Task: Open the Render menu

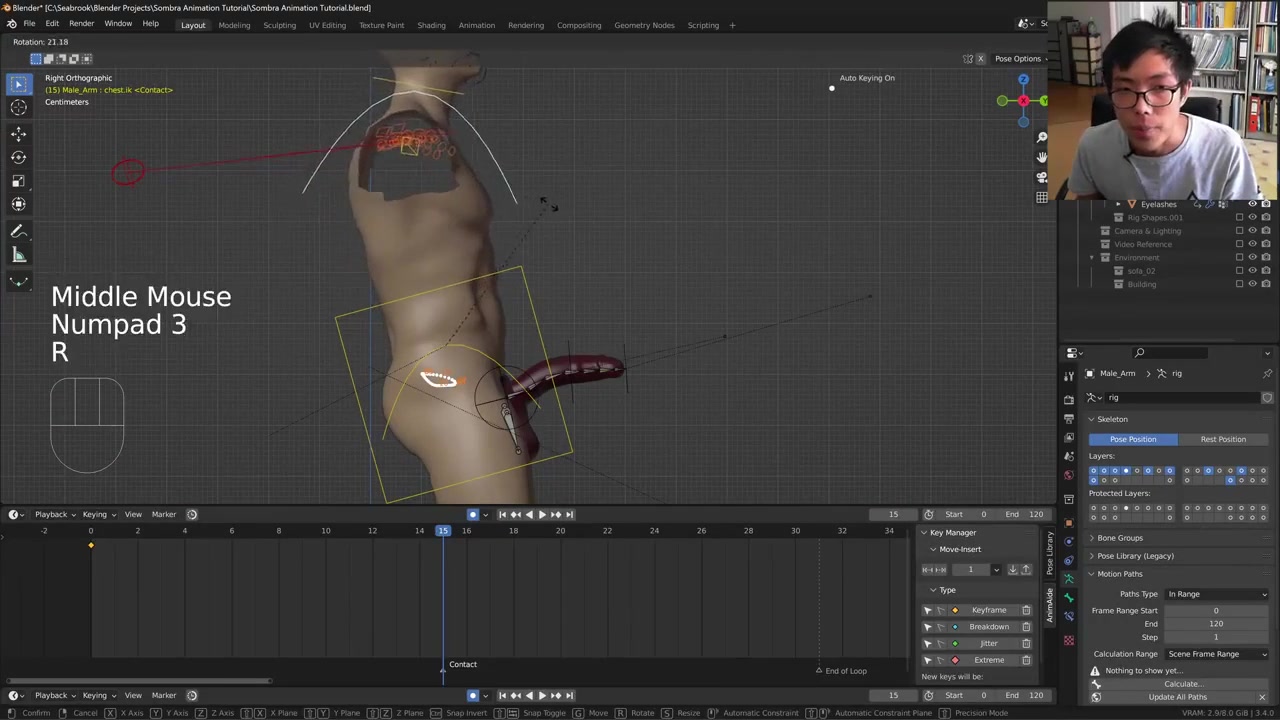Action: [x=81, y=23]
